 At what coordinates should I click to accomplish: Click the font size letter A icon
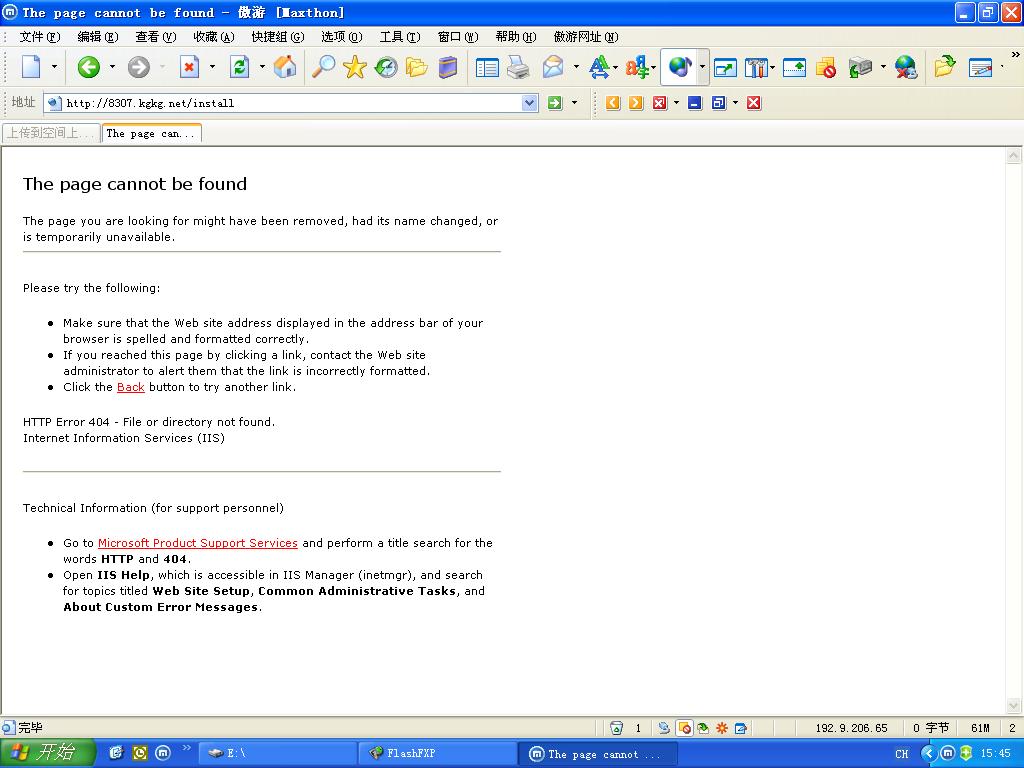pyautogui.click(x=599, y=67)
